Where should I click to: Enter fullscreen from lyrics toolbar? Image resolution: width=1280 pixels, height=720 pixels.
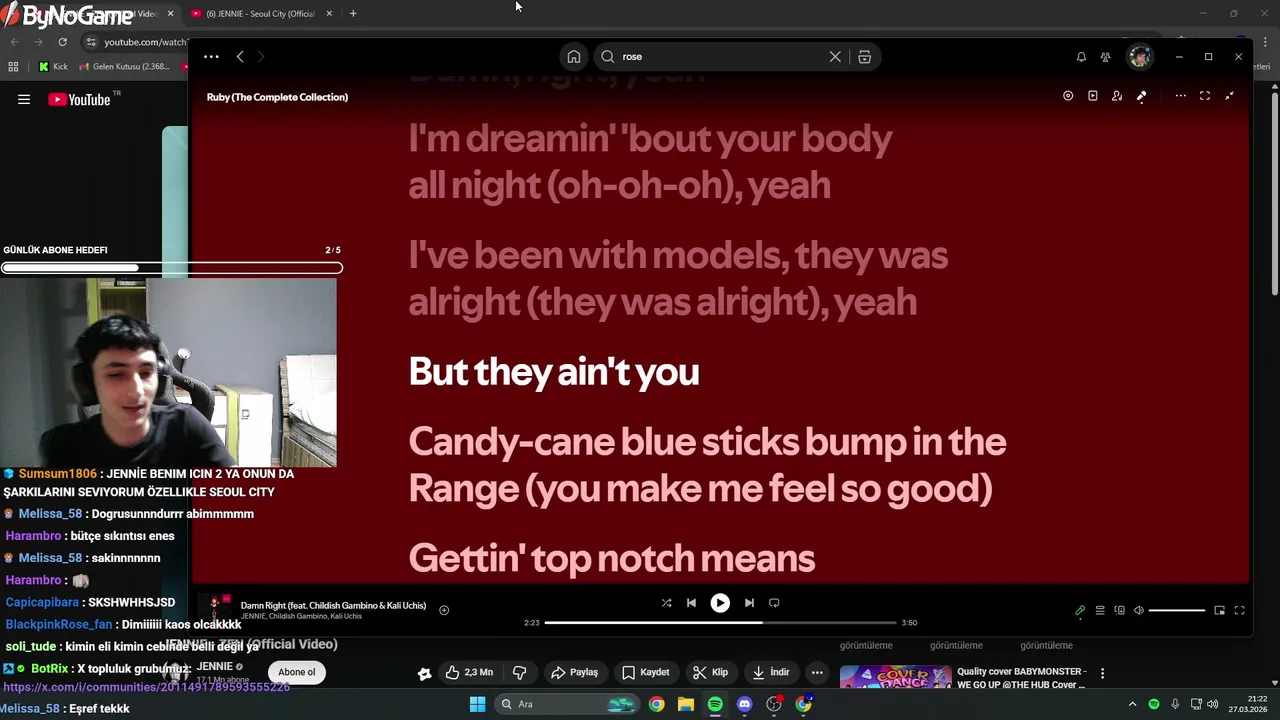tap(1205, 96)
